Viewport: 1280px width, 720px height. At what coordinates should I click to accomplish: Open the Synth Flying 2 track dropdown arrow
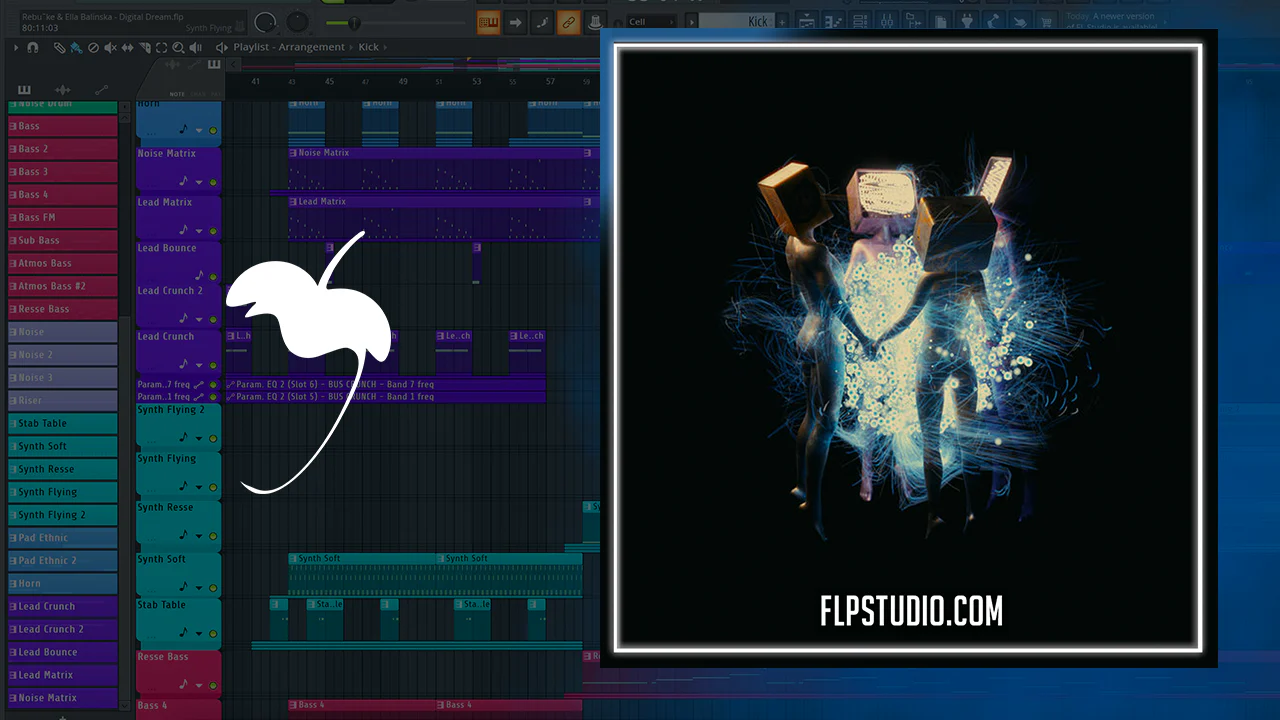click(x=199, y=439)
